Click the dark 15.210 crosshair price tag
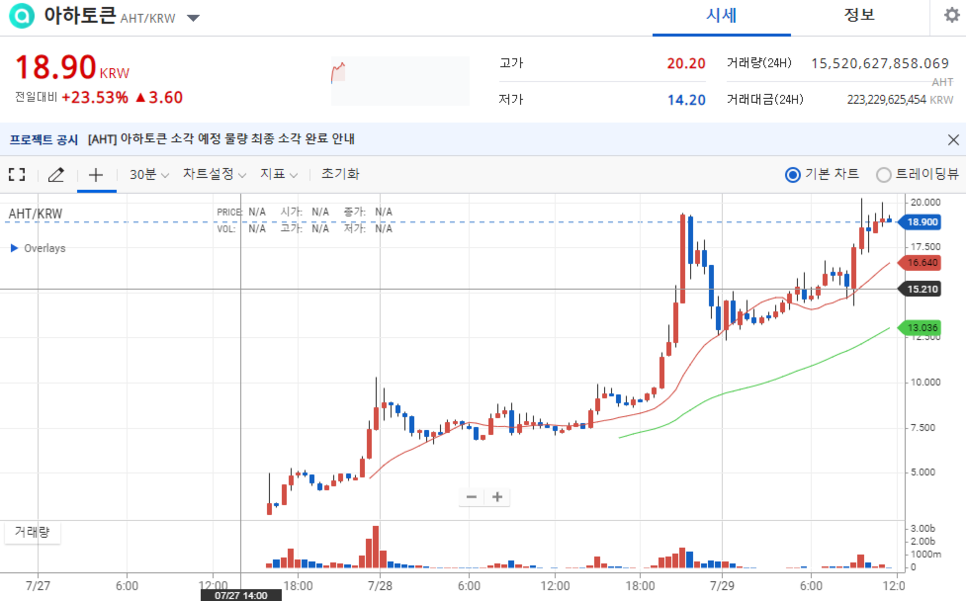966x601 pixels. 920,289
